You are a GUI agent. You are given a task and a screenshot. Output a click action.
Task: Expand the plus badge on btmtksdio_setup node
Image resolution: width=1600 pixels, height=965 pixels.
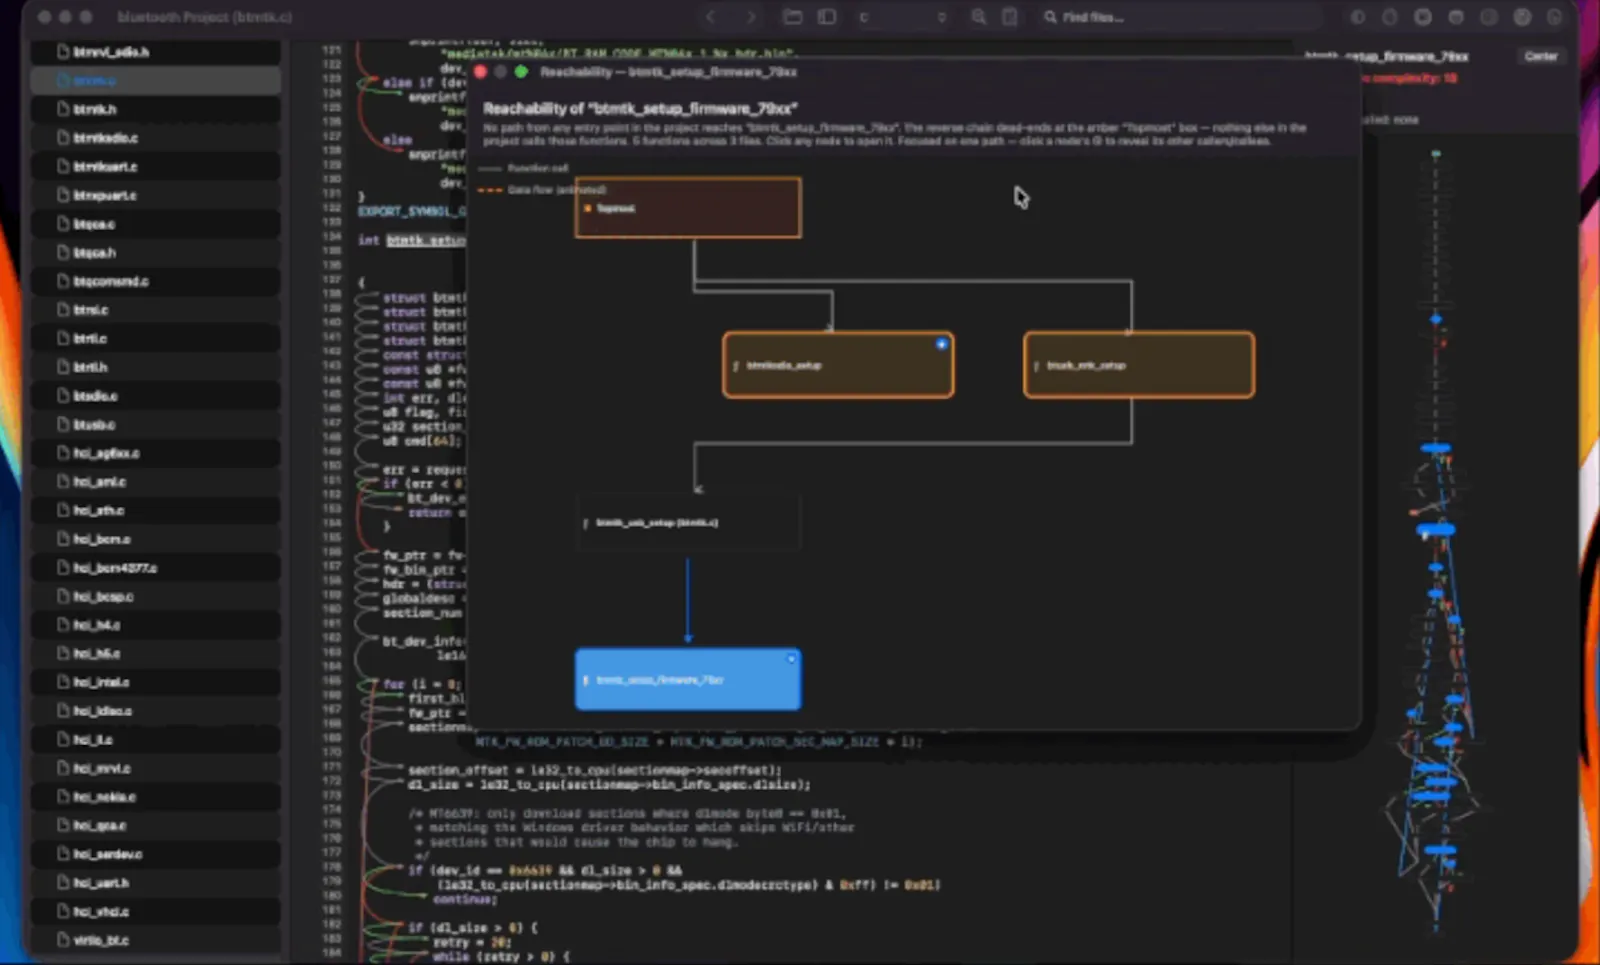[x=941, y=344]
